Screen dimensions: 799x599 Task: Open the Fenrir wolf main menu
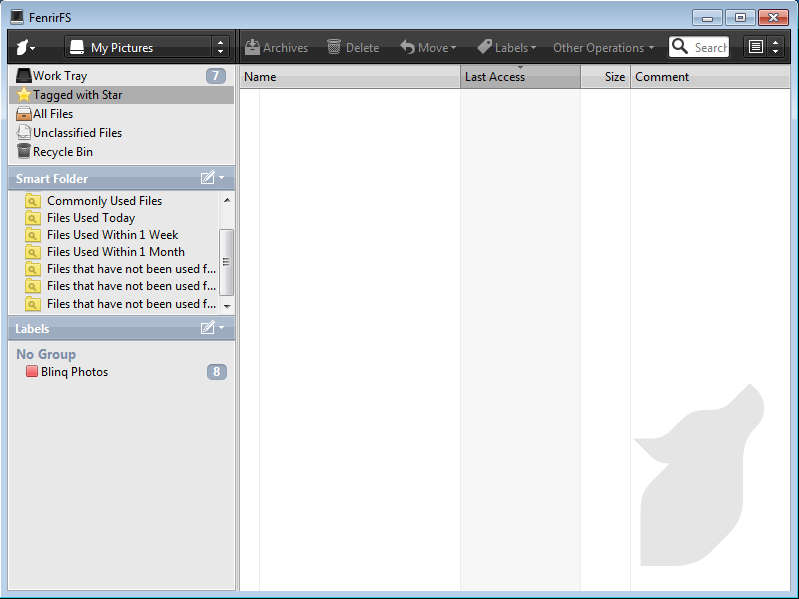click(25, 47)
